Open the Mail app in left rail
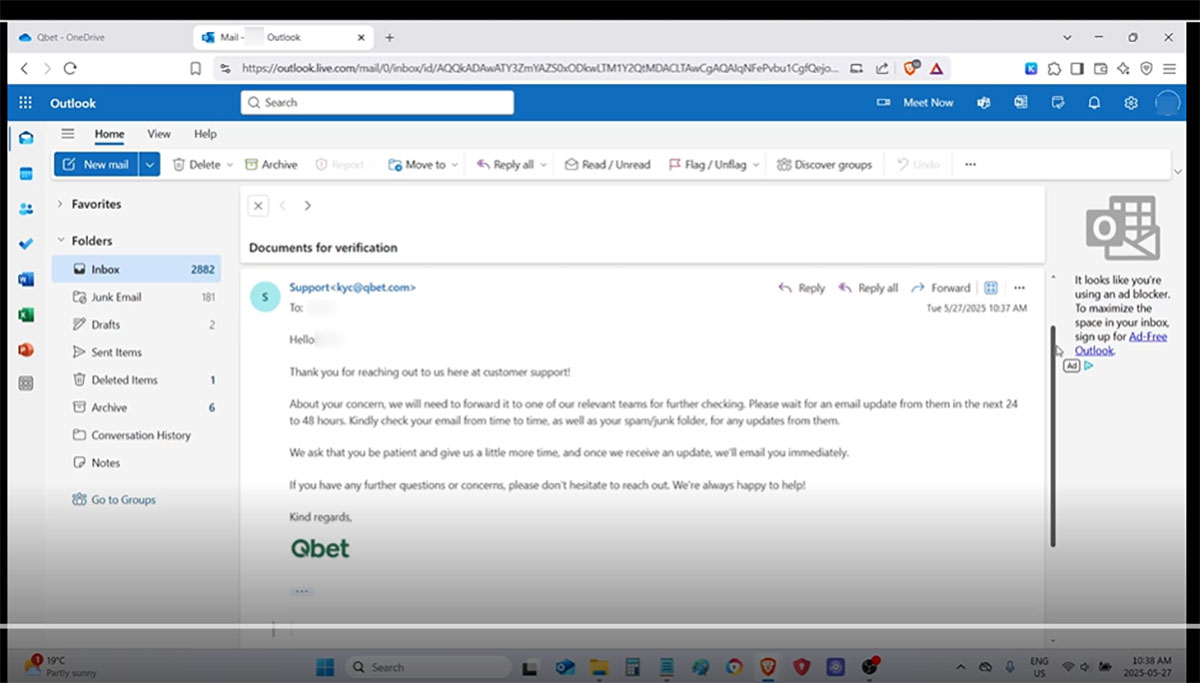This screenshot has width=1200, height=683. tap(26, 138)
